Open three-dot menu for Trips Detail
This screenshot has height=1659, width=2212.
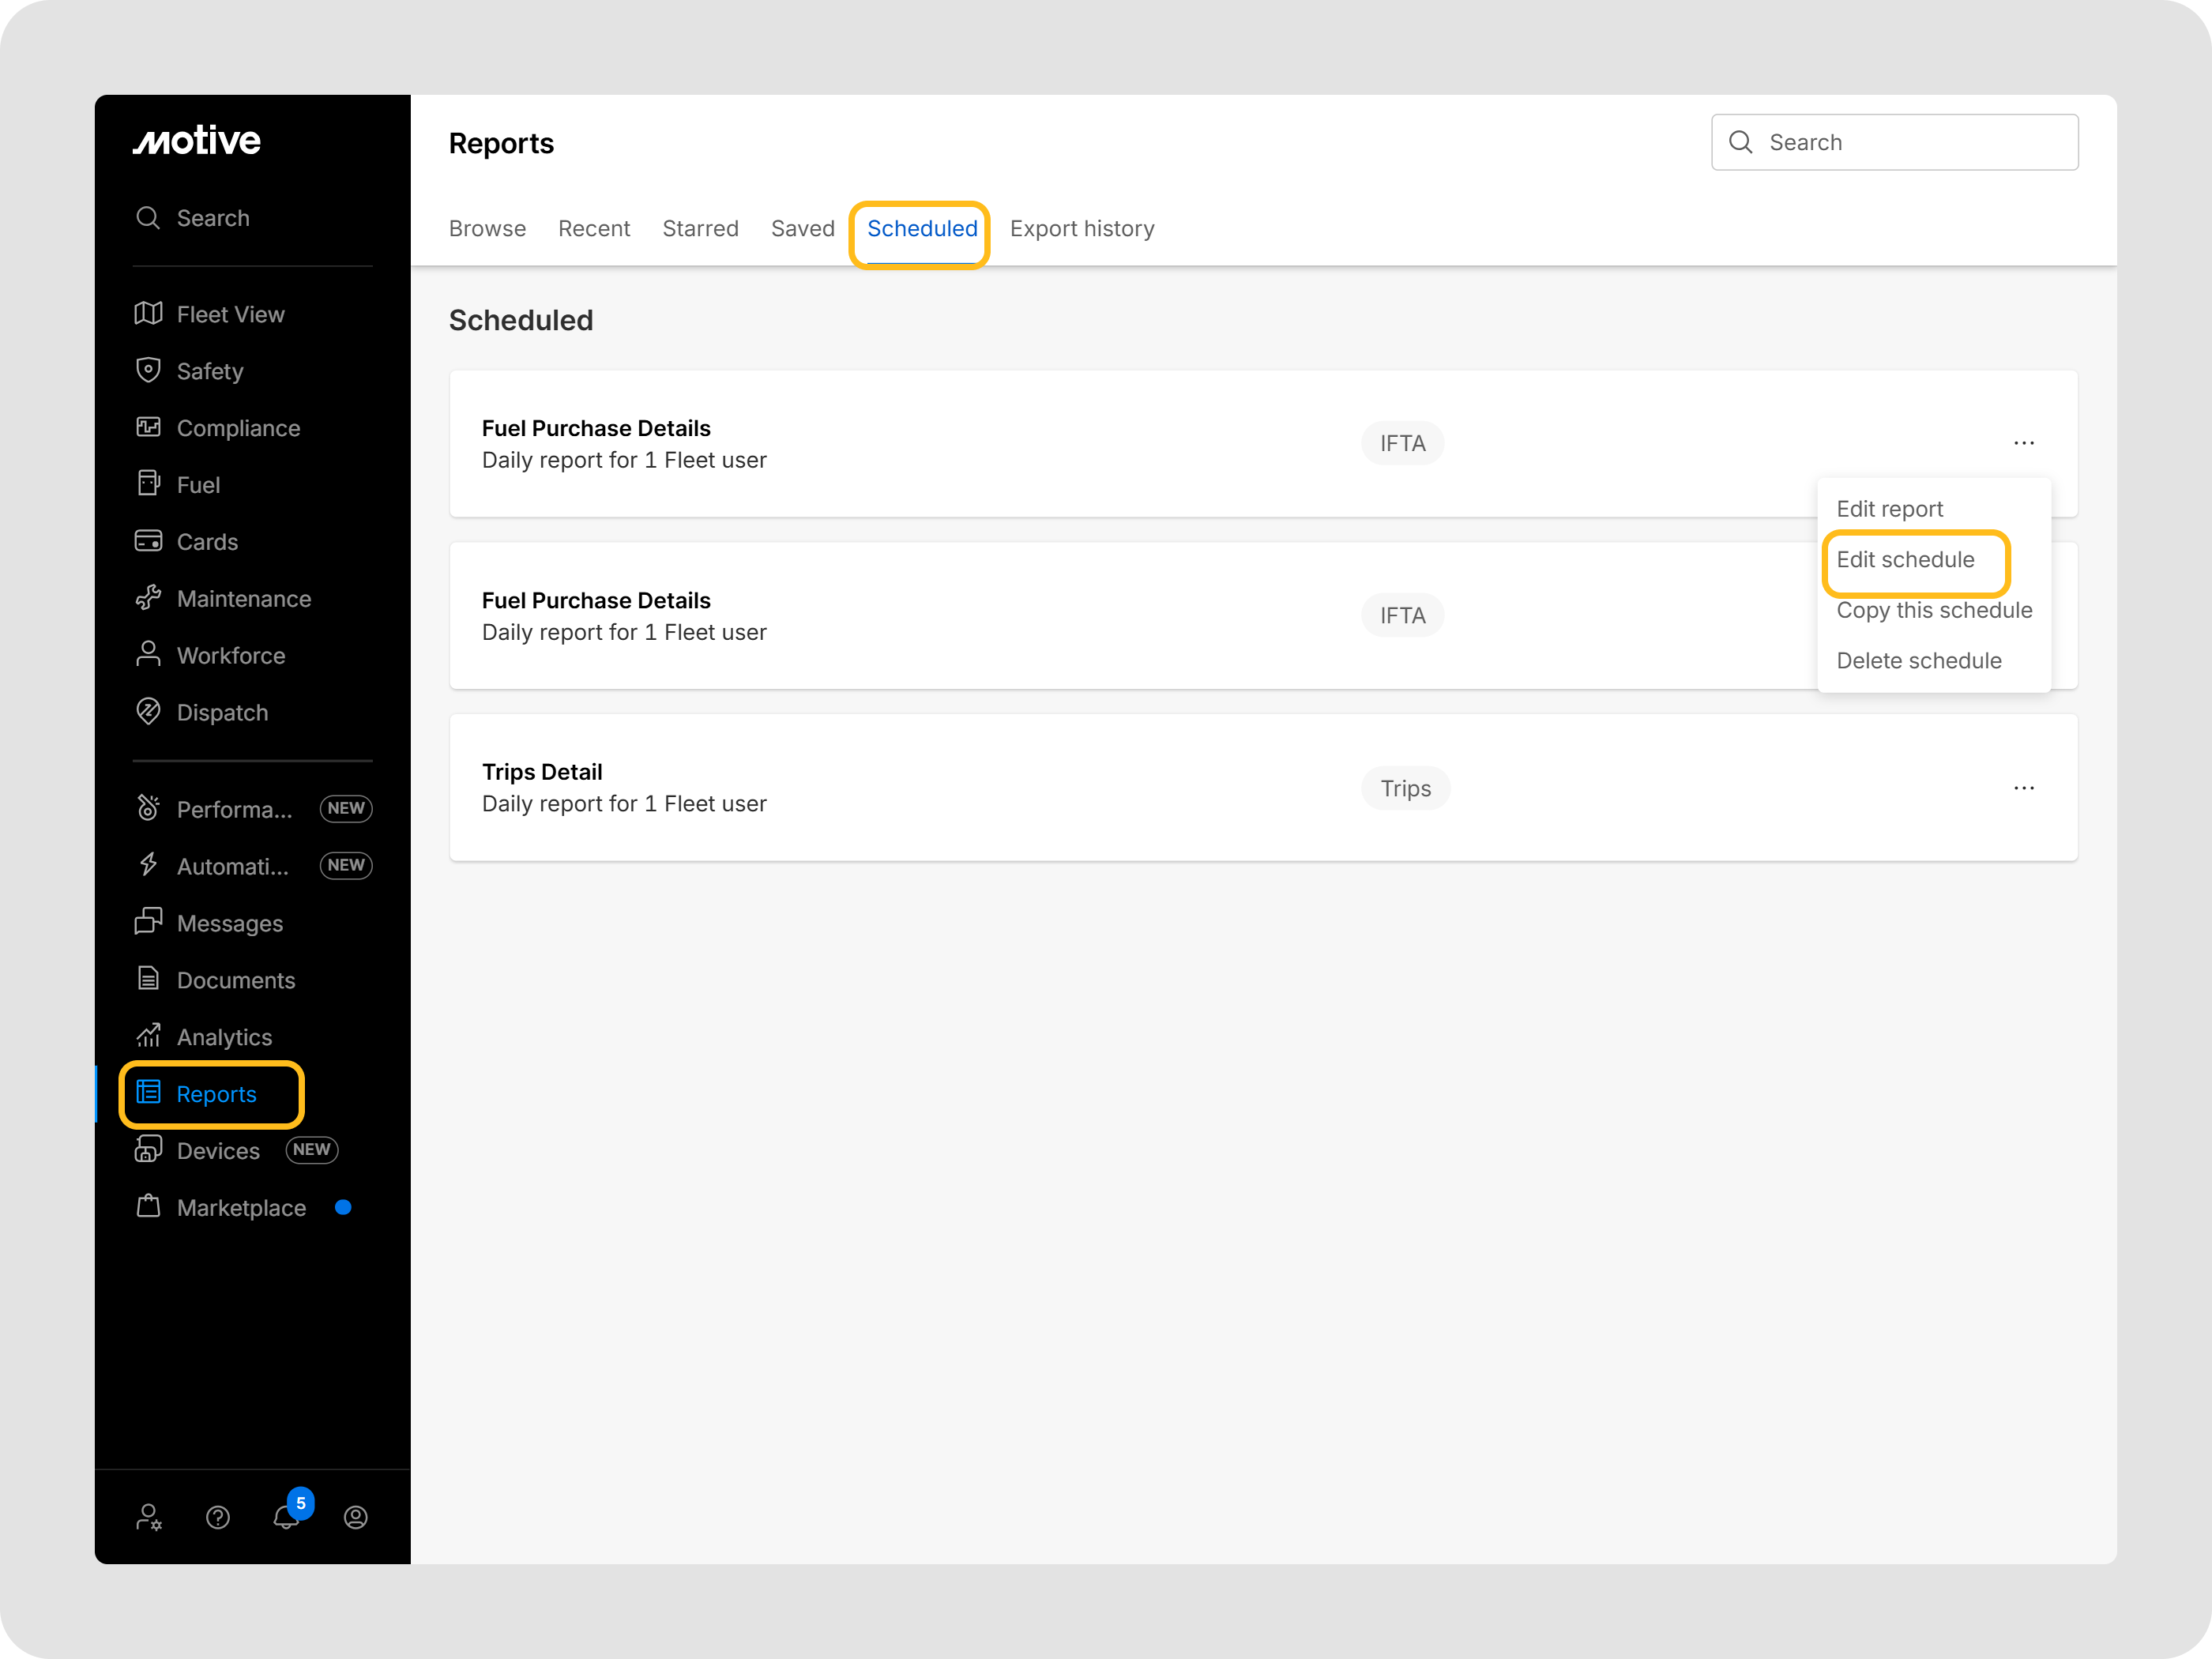(x=2024, y=788)
